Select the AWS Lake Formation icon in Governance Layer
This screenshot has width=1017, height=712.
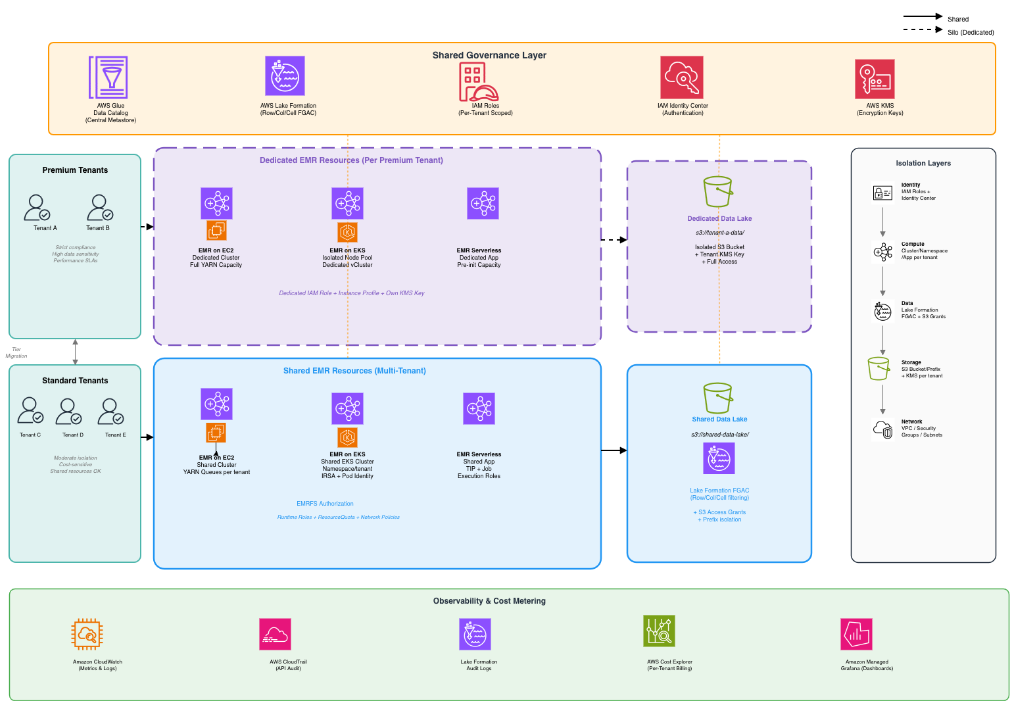[285, 76]
